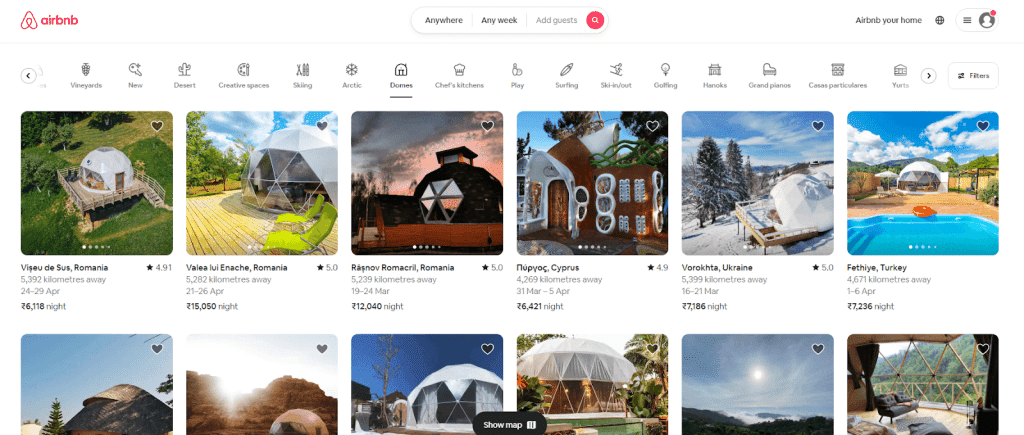Select the Play category

tap(517, 76)
